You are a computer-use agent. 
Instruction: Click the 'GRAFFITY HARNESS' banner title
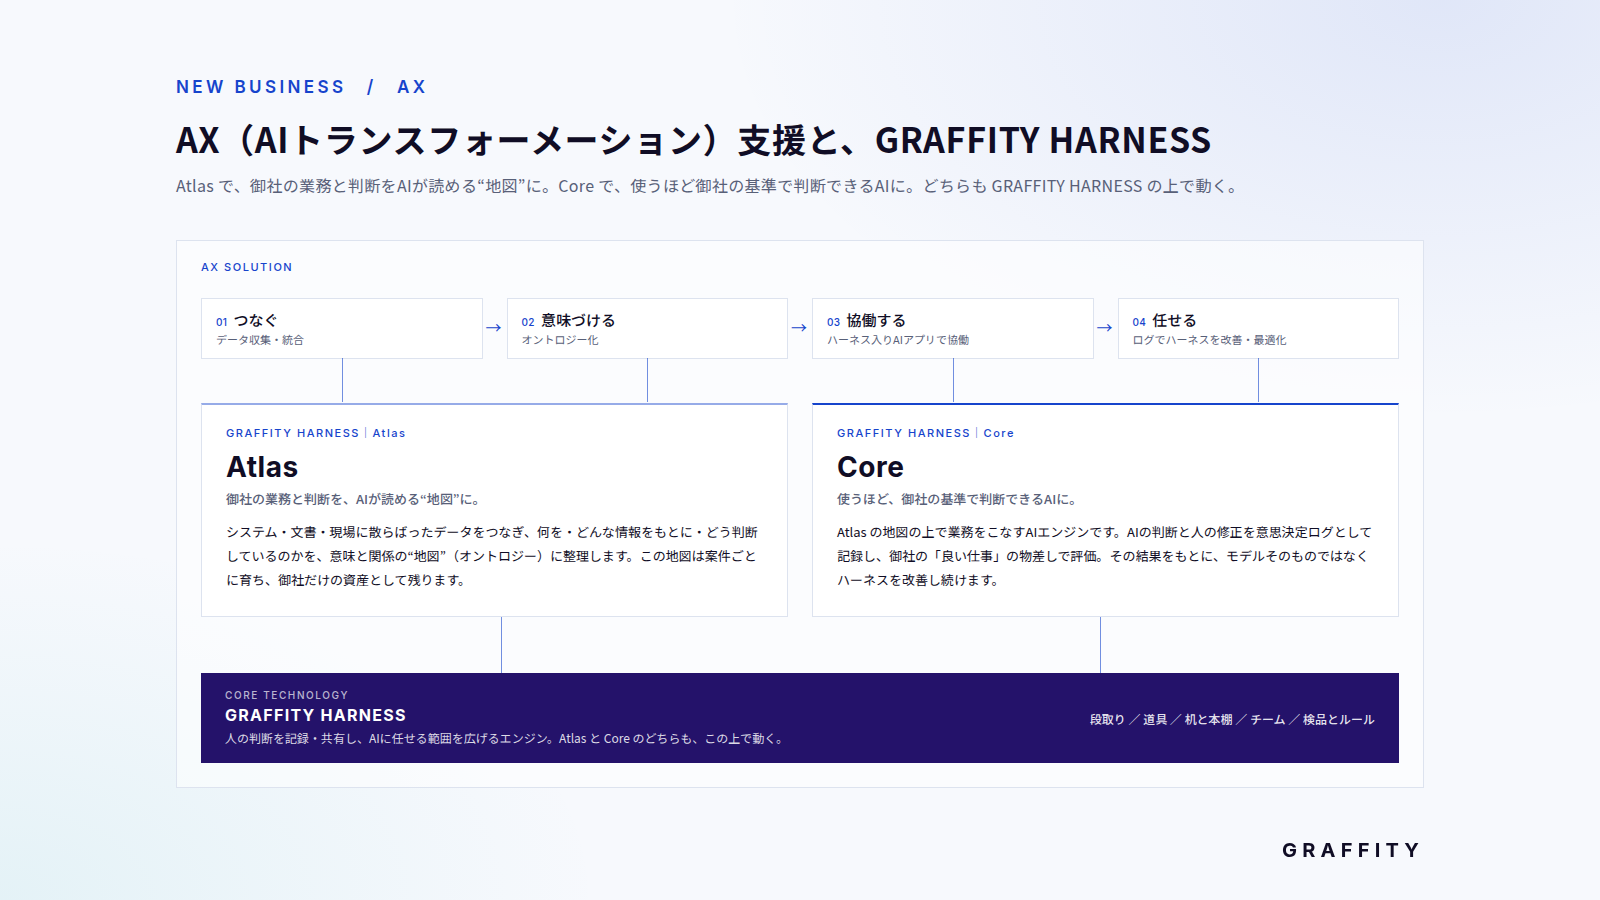pos(316,715)
